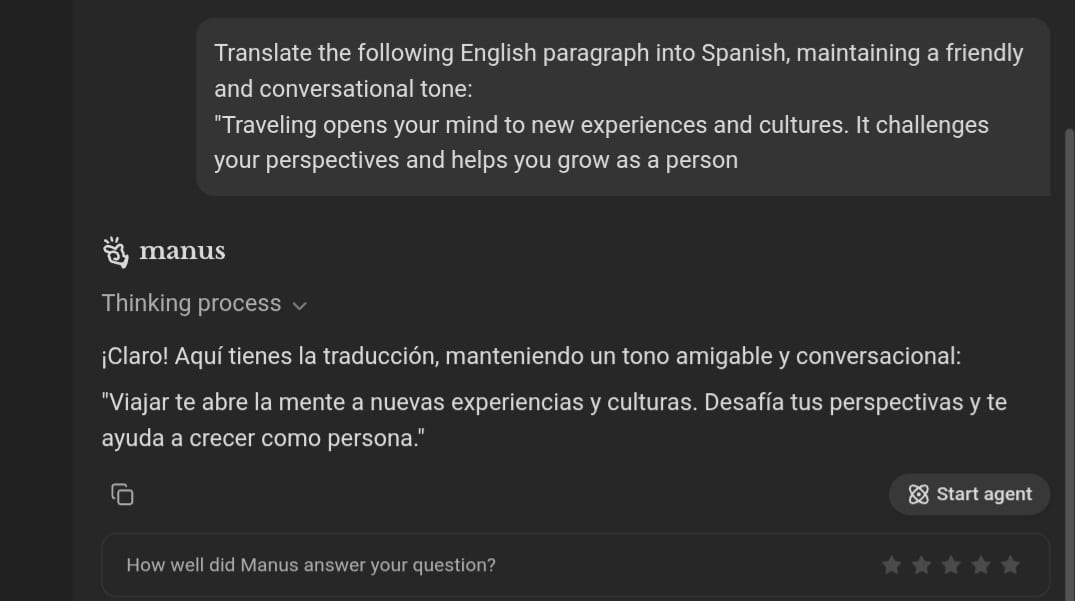Image resolution: width=1075 pixels, height=601 pixels.
Task: Rate the answer one star
Action: click(x=891, y=565)
